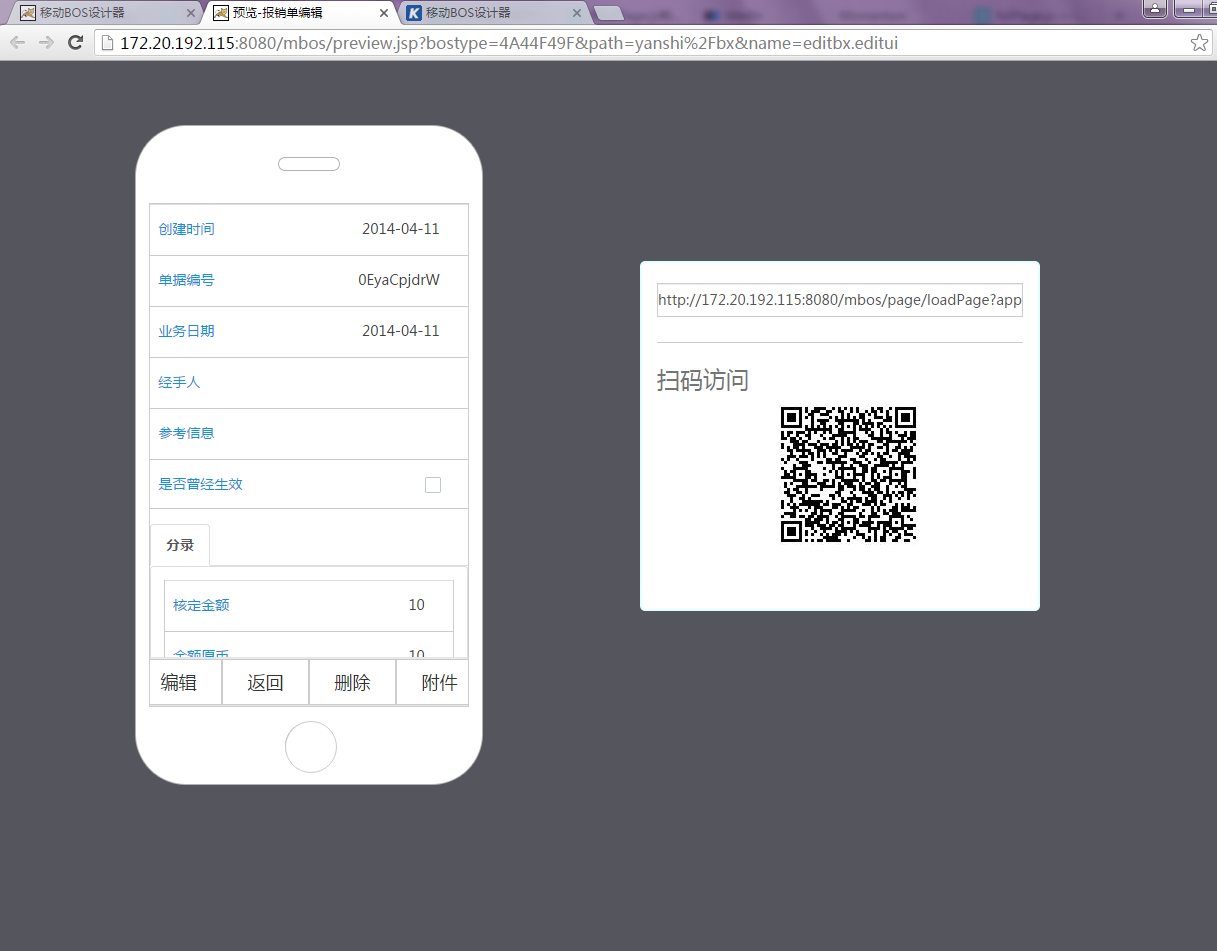Click the 经手人 field row
1217x951 pixels.
[308, 383]
